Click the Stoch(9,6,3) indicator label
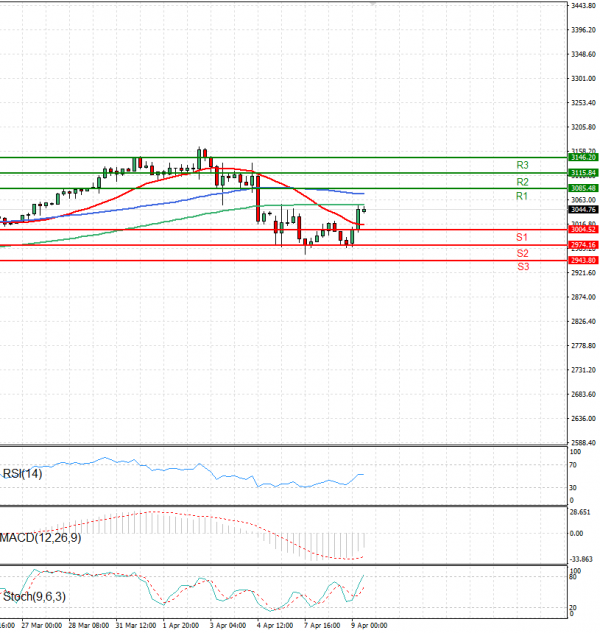Image resolution: width=600 pixels, height=633 pixels. [x=33, y=596]
